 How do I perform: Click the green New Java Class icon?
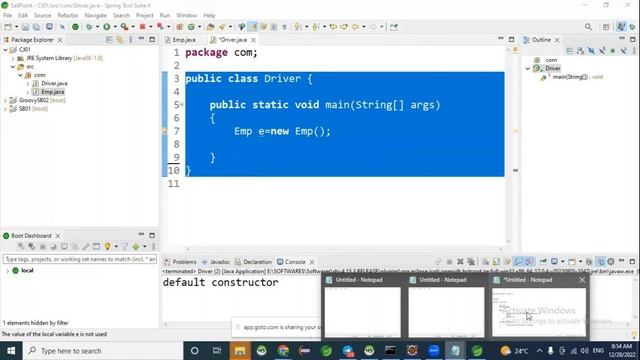tap(191, 27)
